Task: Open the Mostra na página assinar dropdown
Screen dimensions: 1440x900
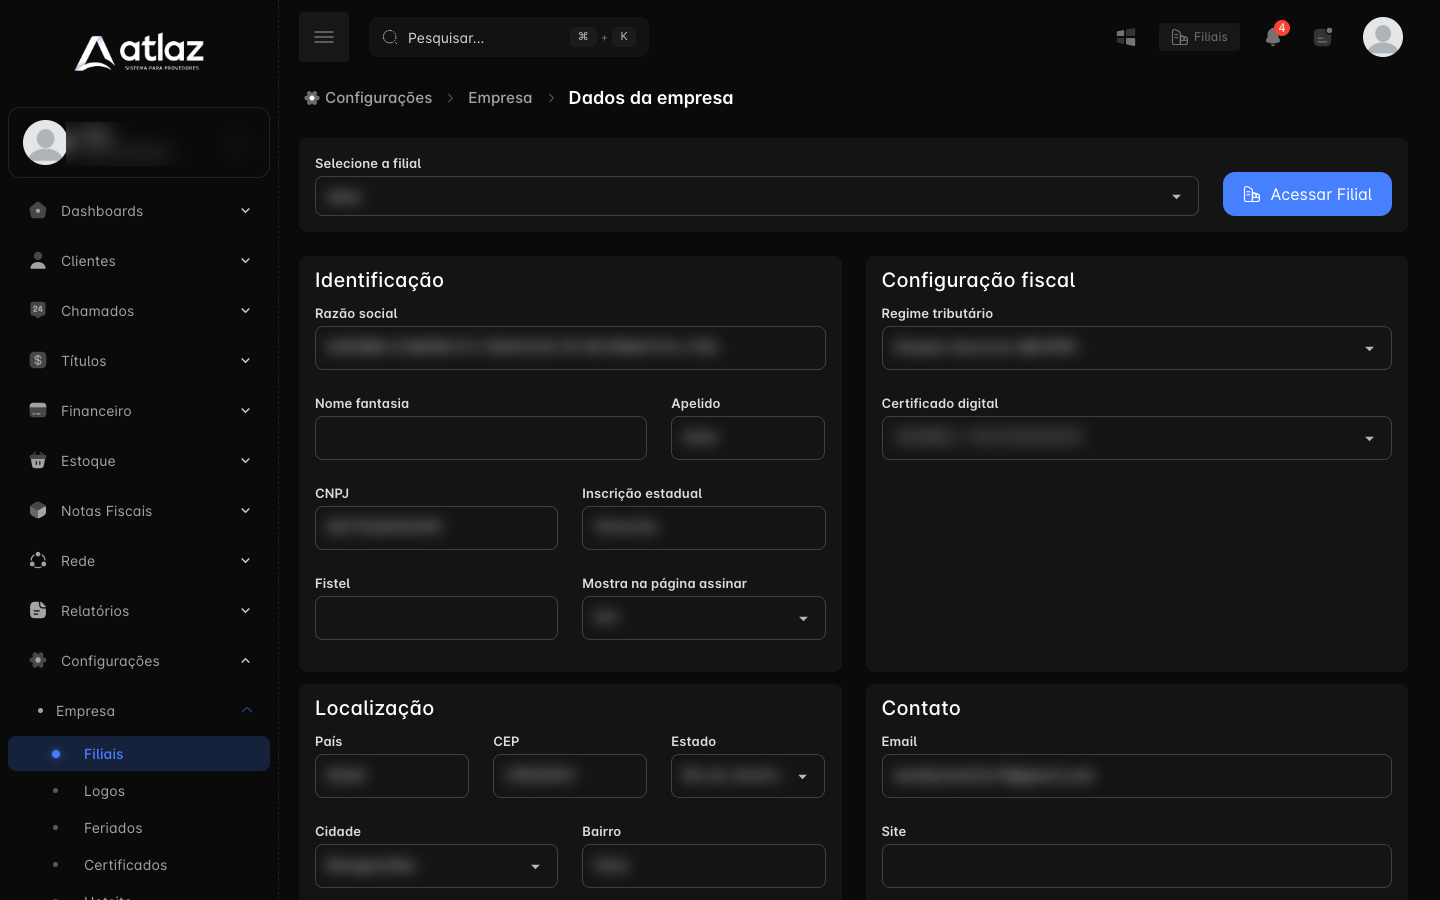Action: (x=704, y=618)
